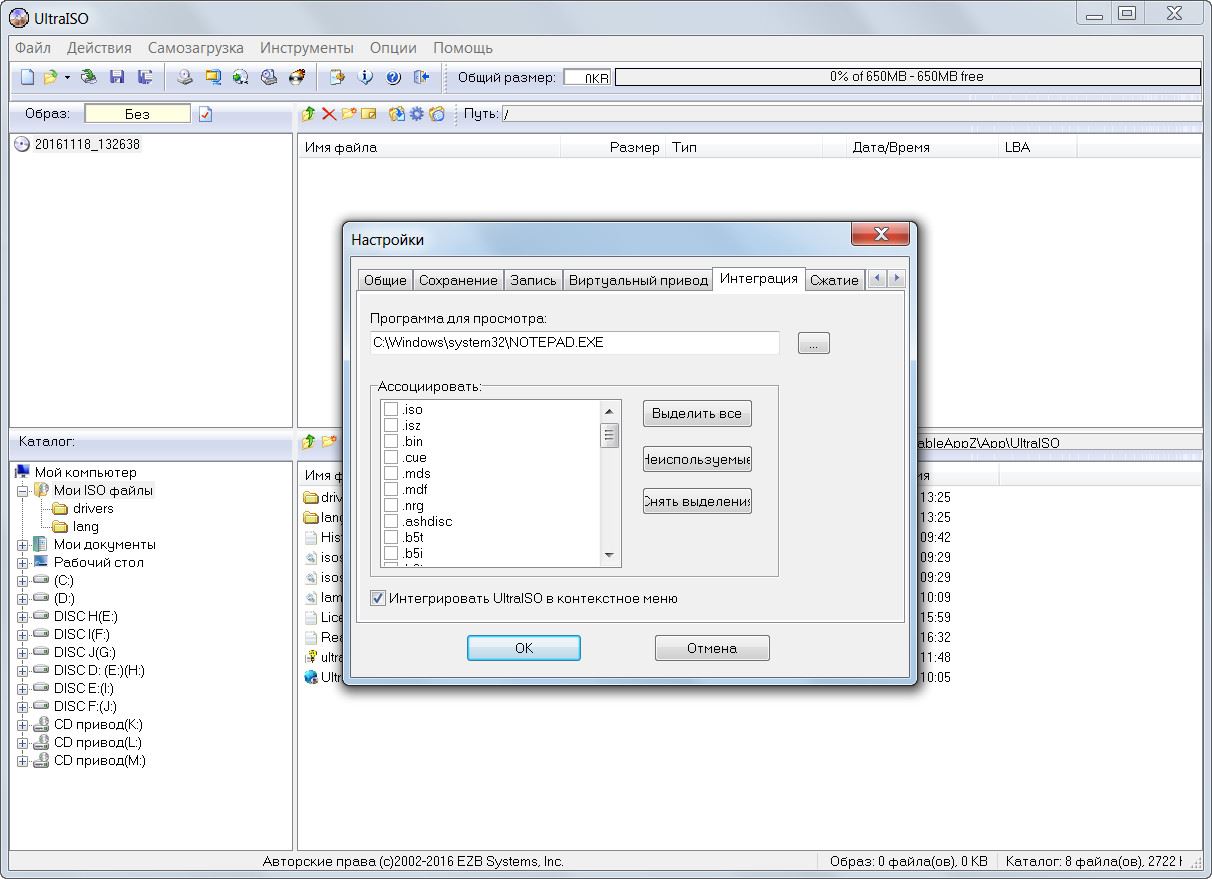Tick the .nrg association checkbox
The width and height of the screenshot is (1212, 879).
(x=391, y=505)
